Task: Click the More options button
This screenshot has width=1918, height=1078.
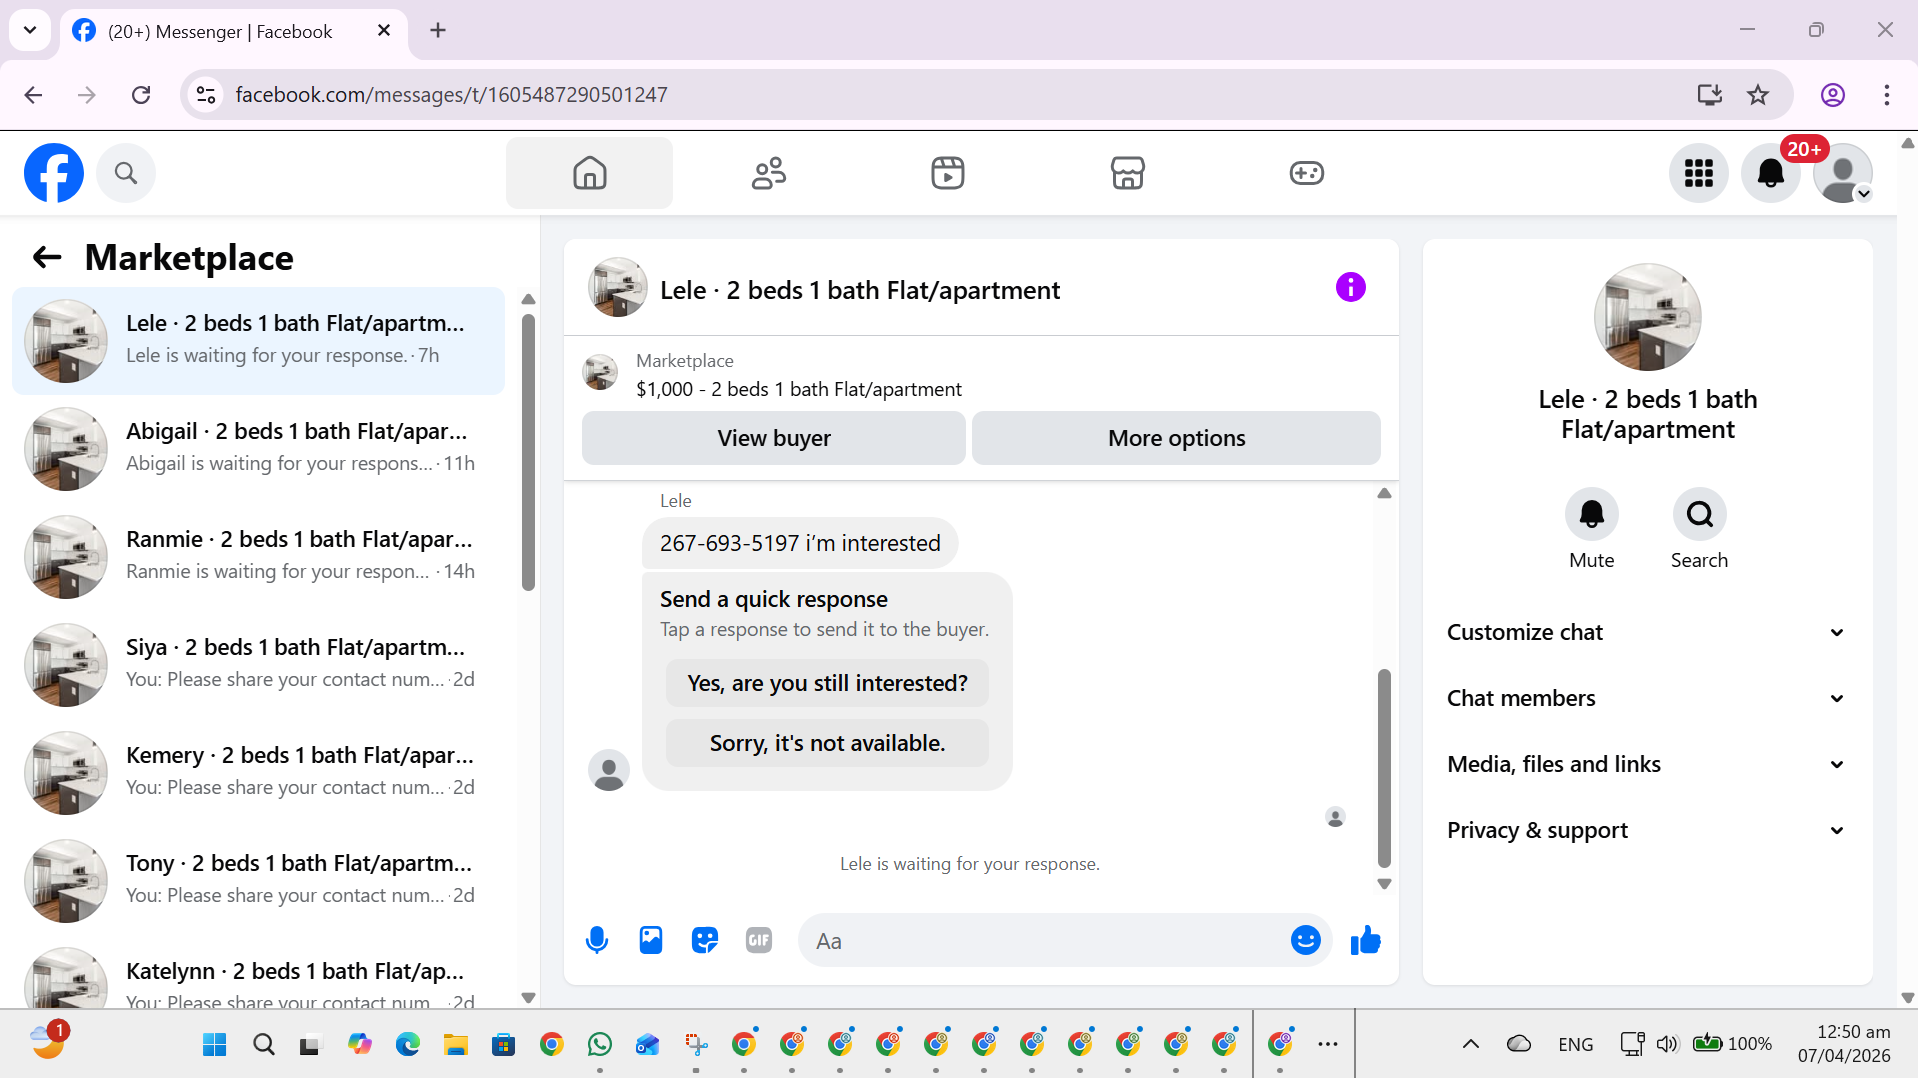Action: (1176, 438)
